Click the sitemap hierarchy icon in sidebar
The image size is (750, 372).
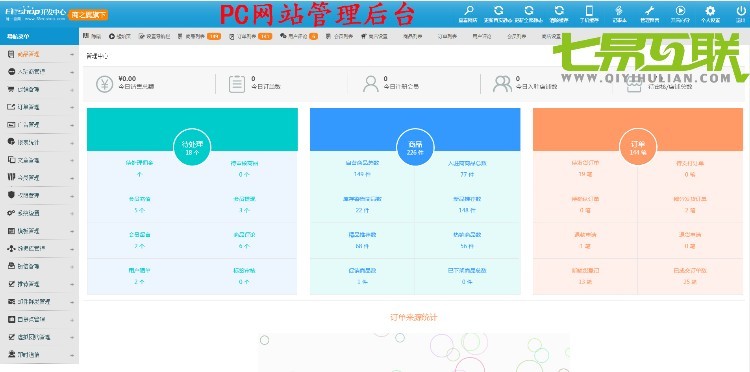(11, 249)
